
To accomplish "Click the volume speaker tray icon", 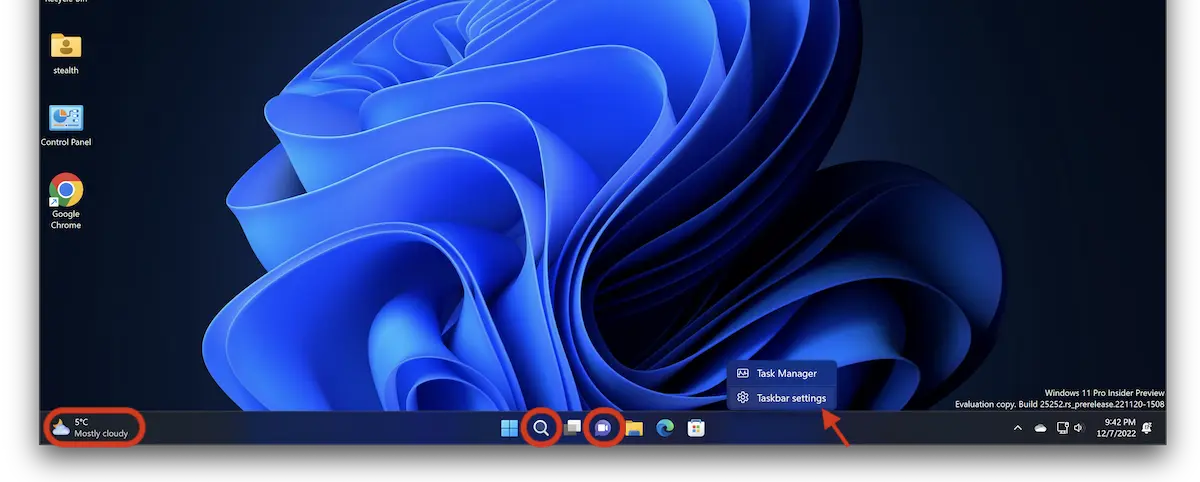I will [x=1079, y=428].
